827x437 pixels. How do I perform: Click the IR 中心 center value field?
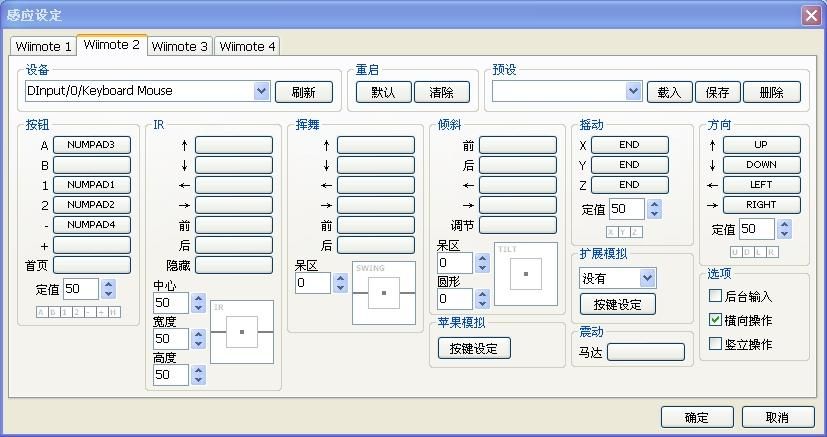[x=171, y=303]
